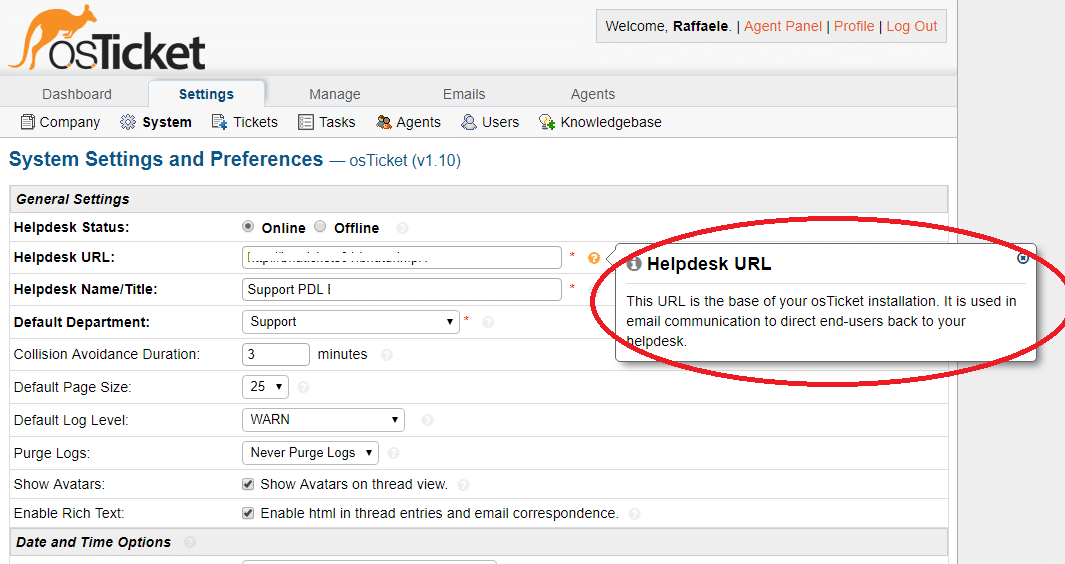
Task: Switch to Agents top tab
Action: click(x=593, y=94)
